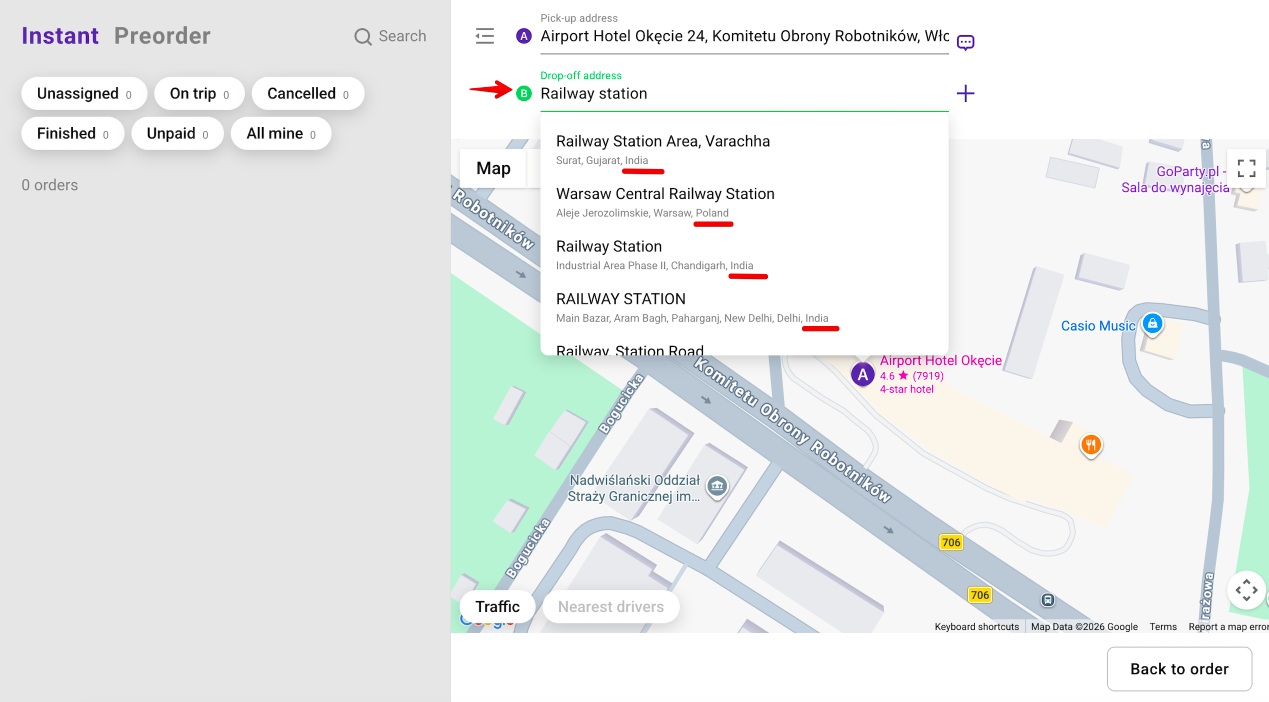Filter orders by Unassigned
Image resolution: width=1269 pixels, height=702 pixels.
(84, 93)
